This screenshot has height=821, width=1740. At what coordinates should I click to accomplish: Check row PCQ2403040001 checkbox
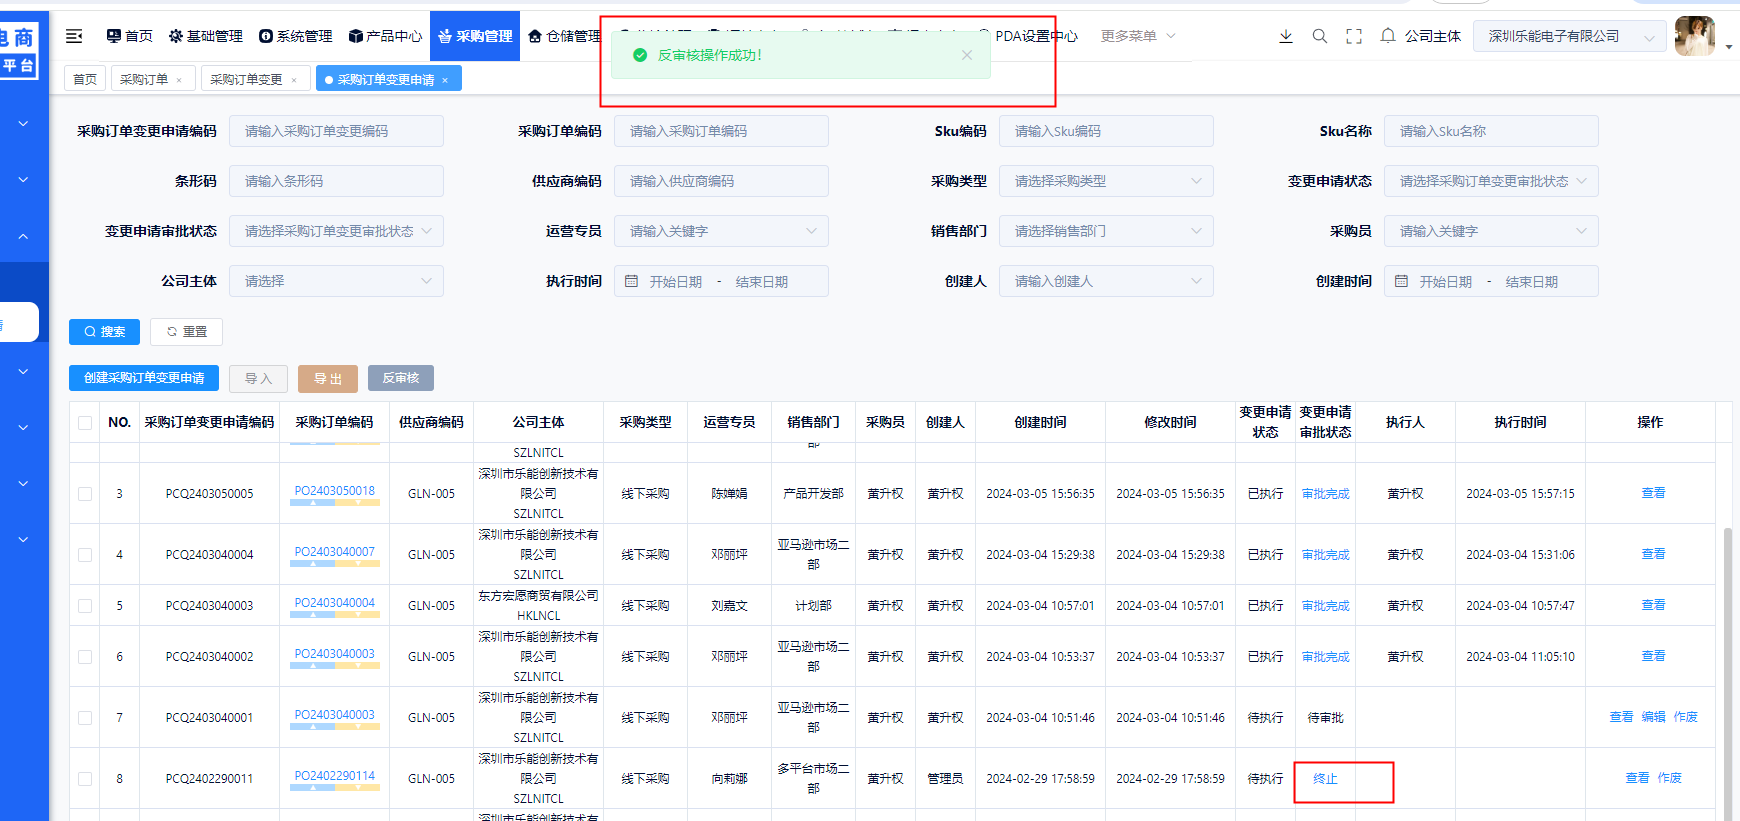[x=85, y=718]
